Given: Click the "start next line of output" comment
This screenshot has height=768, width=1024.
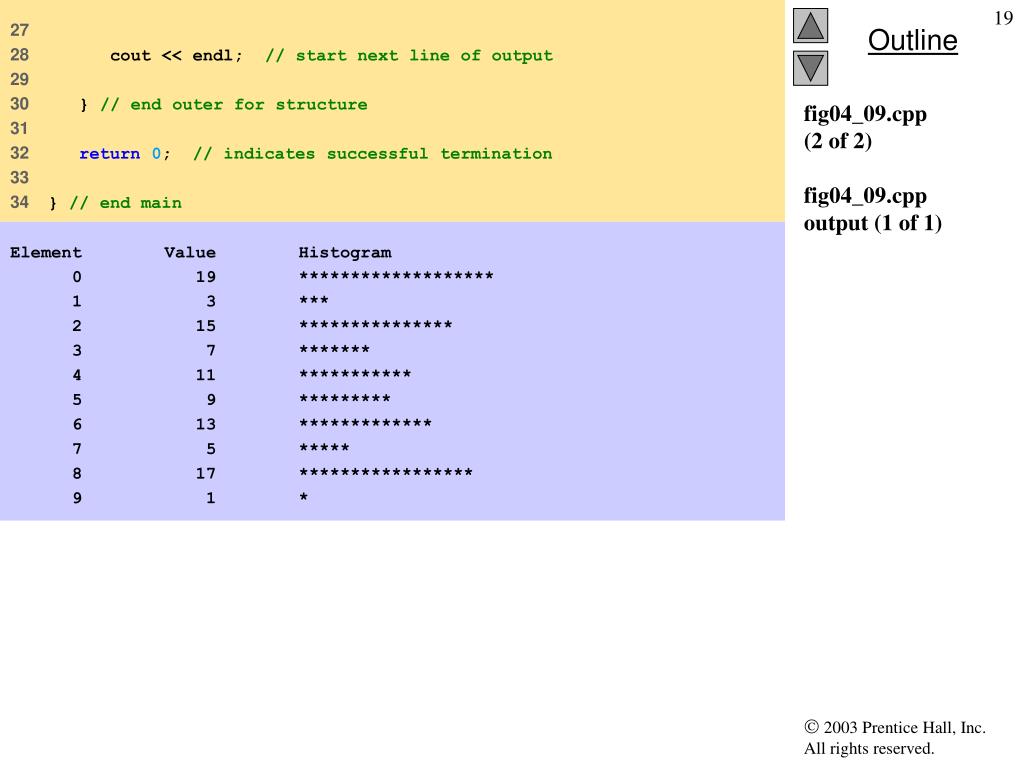Looking at the screenshot, I should 409,56.
